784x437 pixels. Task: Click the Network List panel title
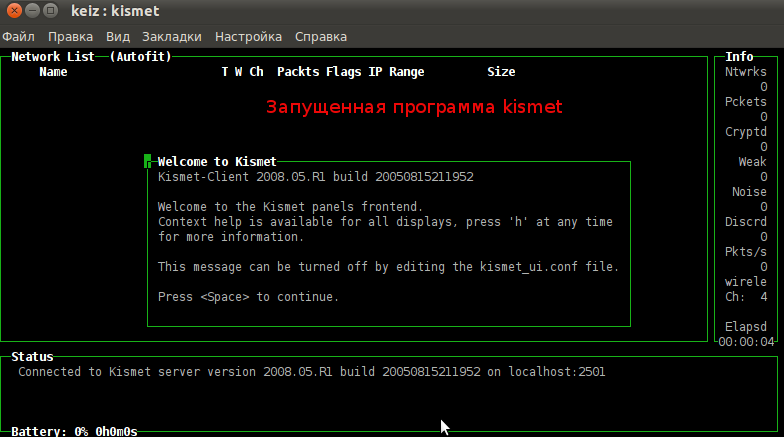tap(53, 56)
